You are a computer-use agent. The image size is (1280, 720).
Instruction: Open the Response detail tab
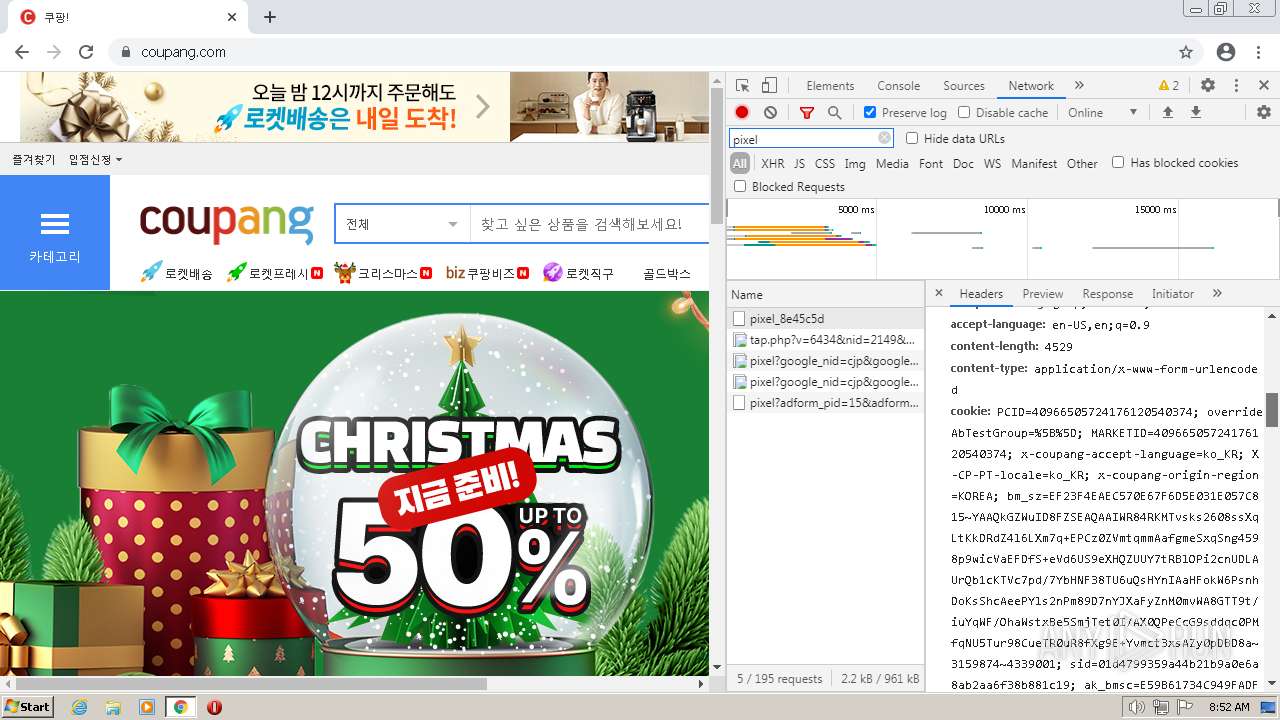coord(1107,294)
